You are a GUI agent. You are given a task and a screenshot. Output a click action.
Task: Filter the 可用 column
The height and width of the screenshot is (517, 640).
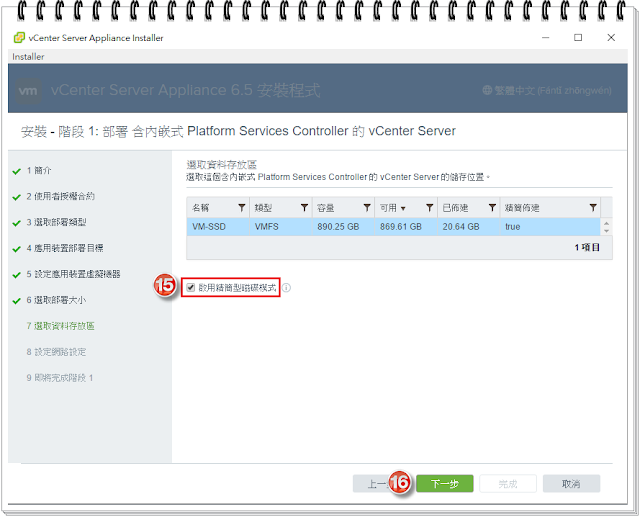click(x=429, y=208)
